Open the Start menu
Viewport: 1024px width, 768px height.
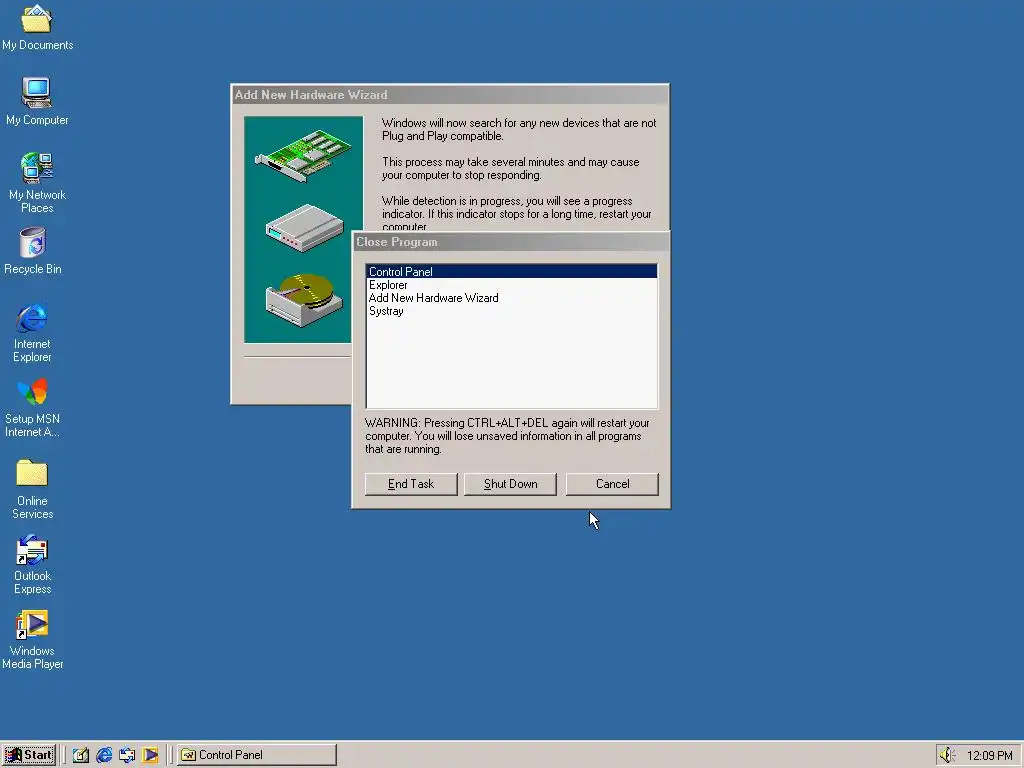click(x=28, y=755)
